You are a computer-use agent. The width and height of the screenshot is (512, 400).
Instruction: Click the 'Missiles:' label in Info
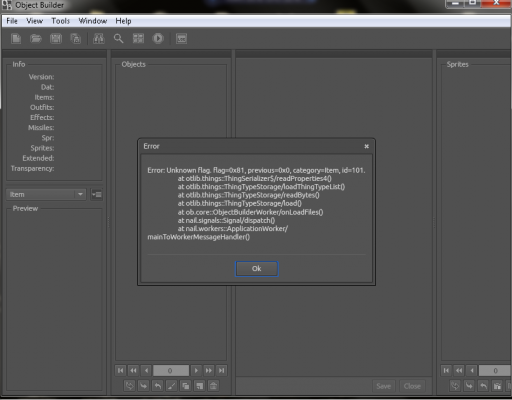click(41, 128)
